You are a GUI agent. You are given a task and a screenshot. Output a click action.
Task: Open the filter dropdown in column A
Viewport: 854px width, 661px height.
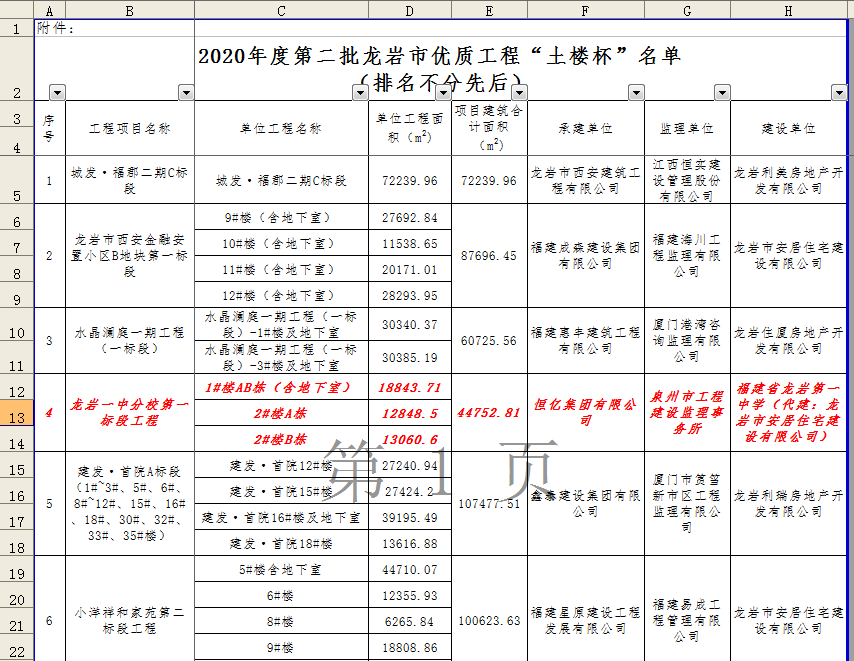tap(56, 92)
